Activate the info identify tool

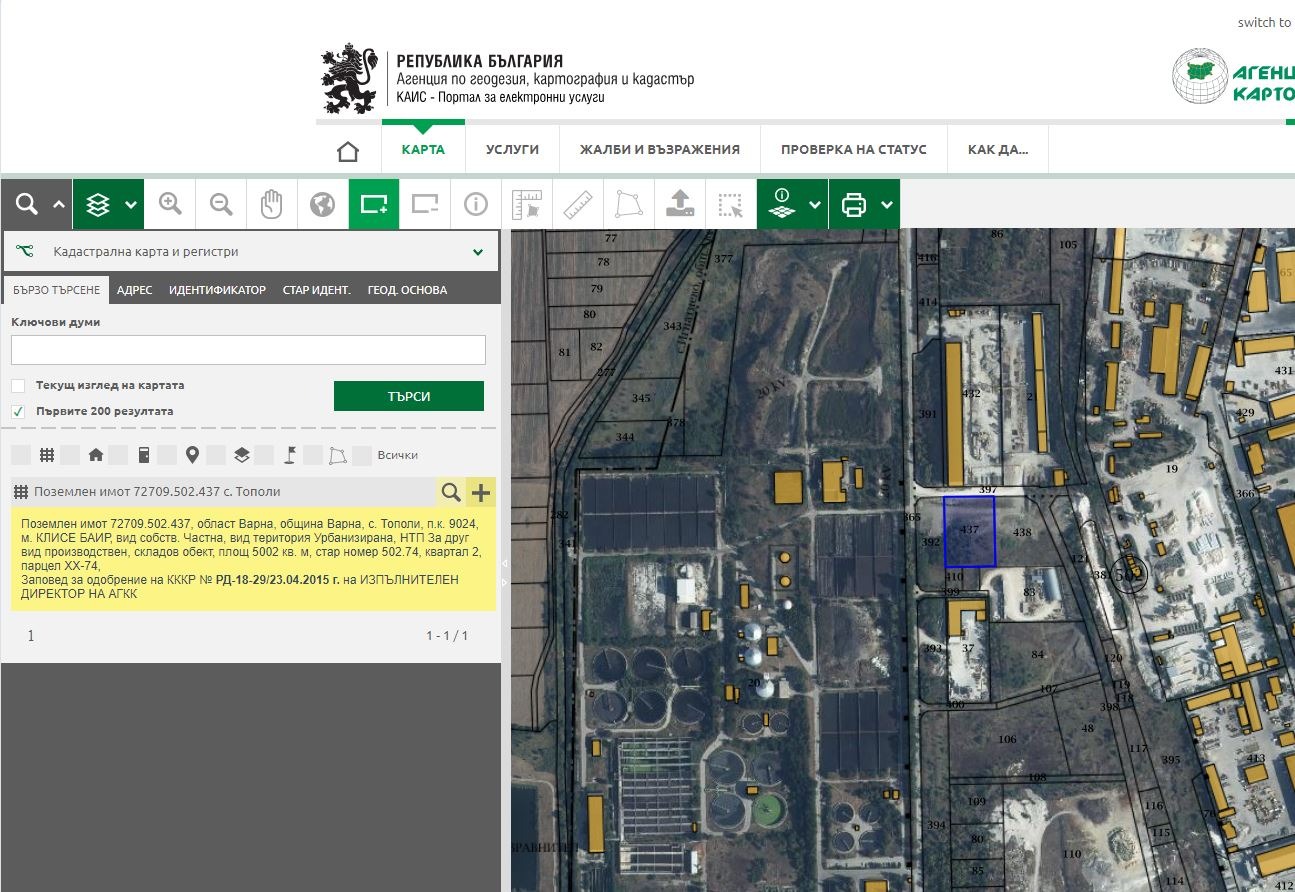tap(475, 204)
